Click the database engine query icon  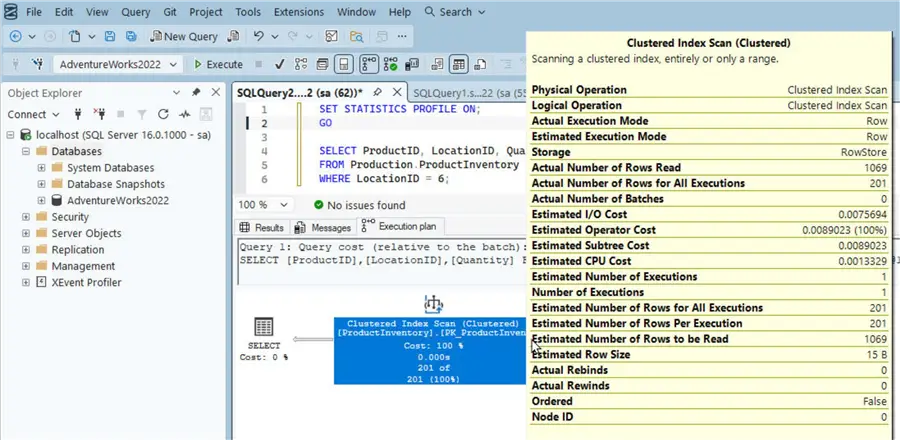coord(233,36)
